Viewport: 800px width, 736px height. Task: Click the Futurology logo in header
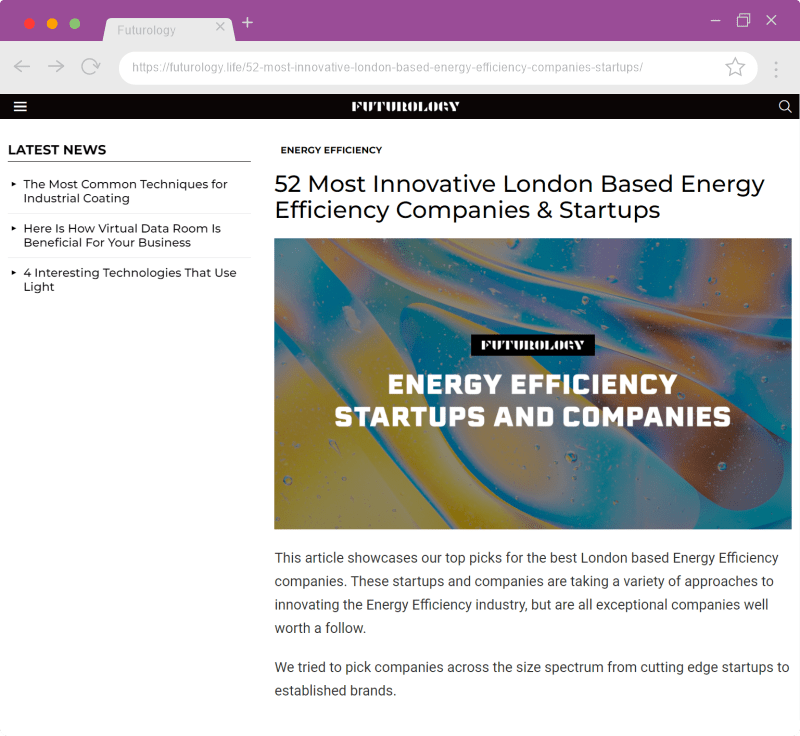[x=405, y=107]
